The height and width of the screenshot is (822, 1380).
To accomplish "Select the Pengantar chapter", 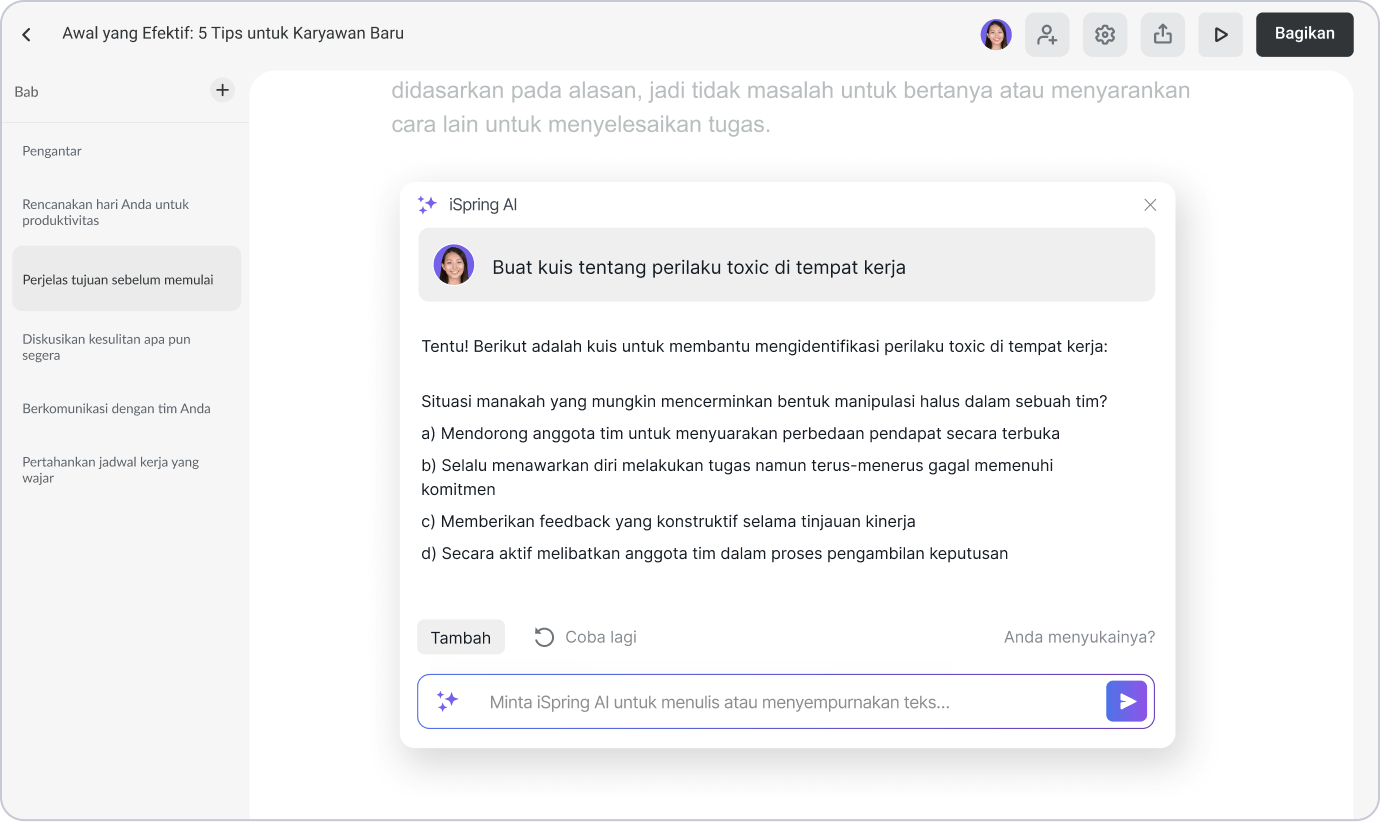I will [x=51, y=151].
